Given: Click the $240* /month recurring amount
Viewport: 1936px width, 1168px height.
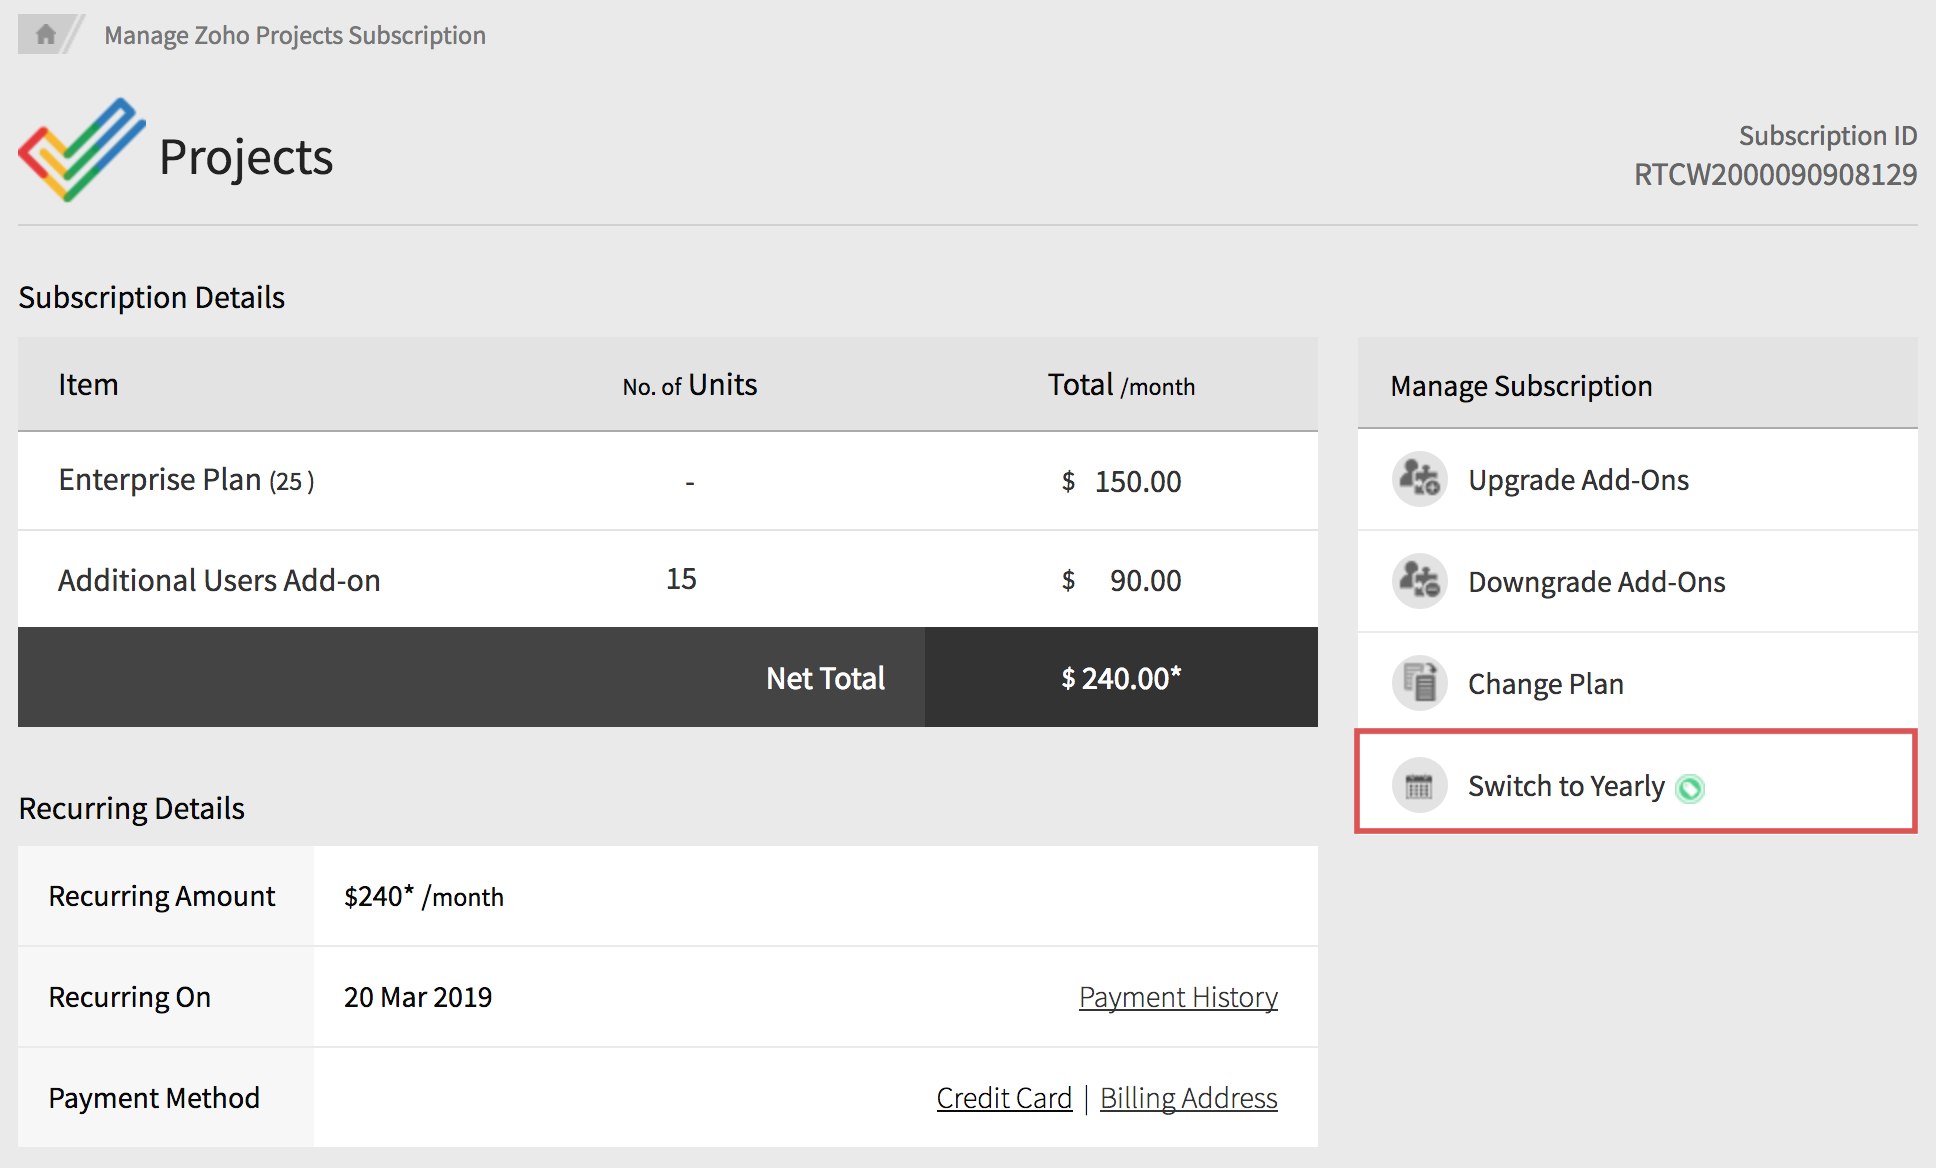Looking at the screenshot, I should coord(424,897).
